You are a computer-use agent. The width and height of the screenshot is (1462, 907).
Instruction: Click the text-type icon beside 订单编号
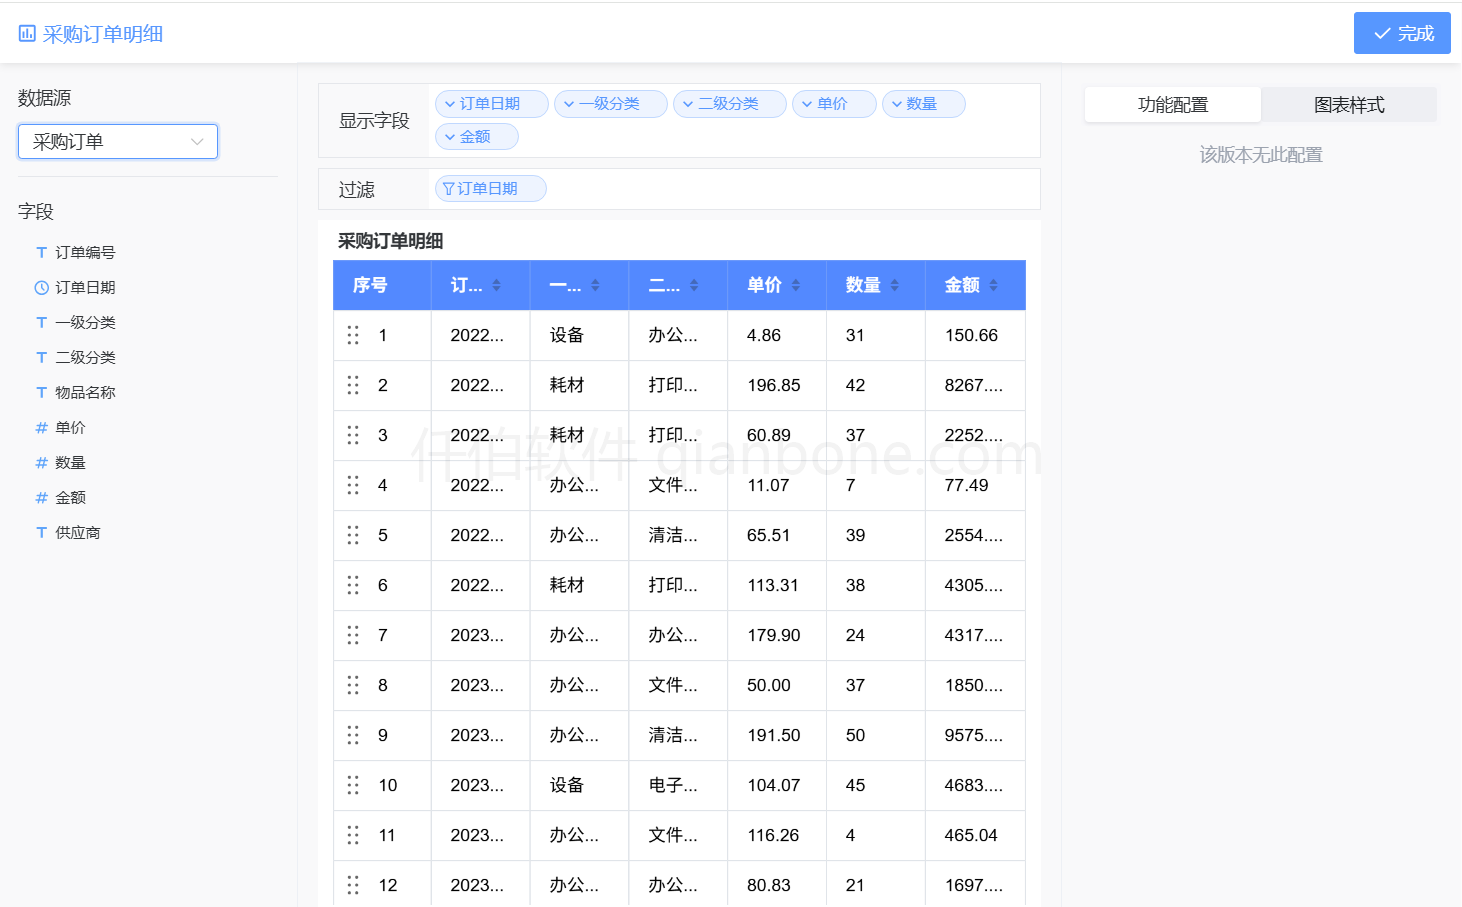coord(41,252)
